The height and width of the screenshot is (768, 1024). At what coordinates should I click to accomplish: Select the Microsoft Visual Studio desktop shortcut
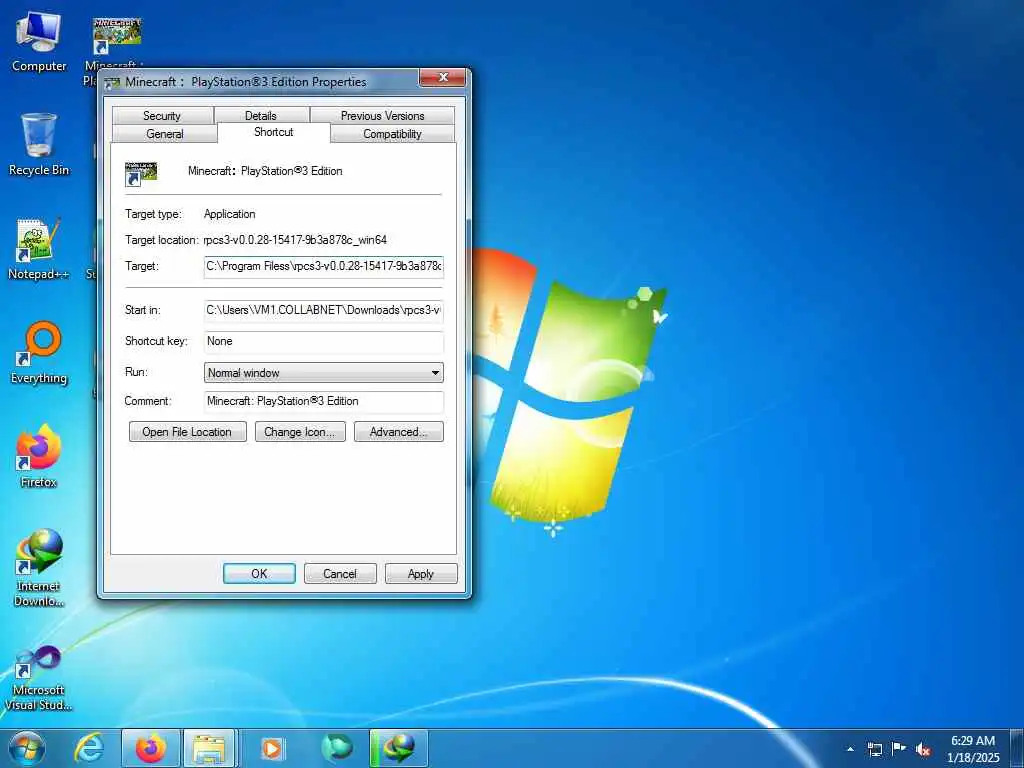pyautogui.click(x=39, y=678)
